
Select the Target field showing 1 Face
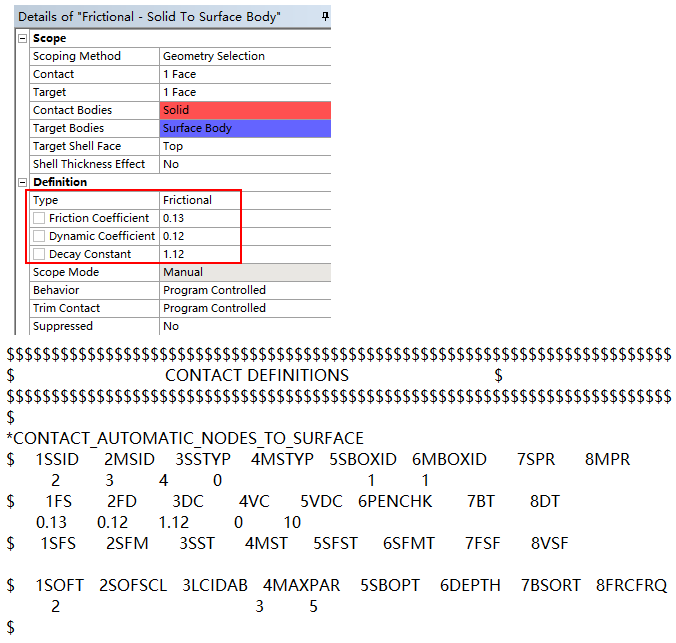[x=245, y=92]
